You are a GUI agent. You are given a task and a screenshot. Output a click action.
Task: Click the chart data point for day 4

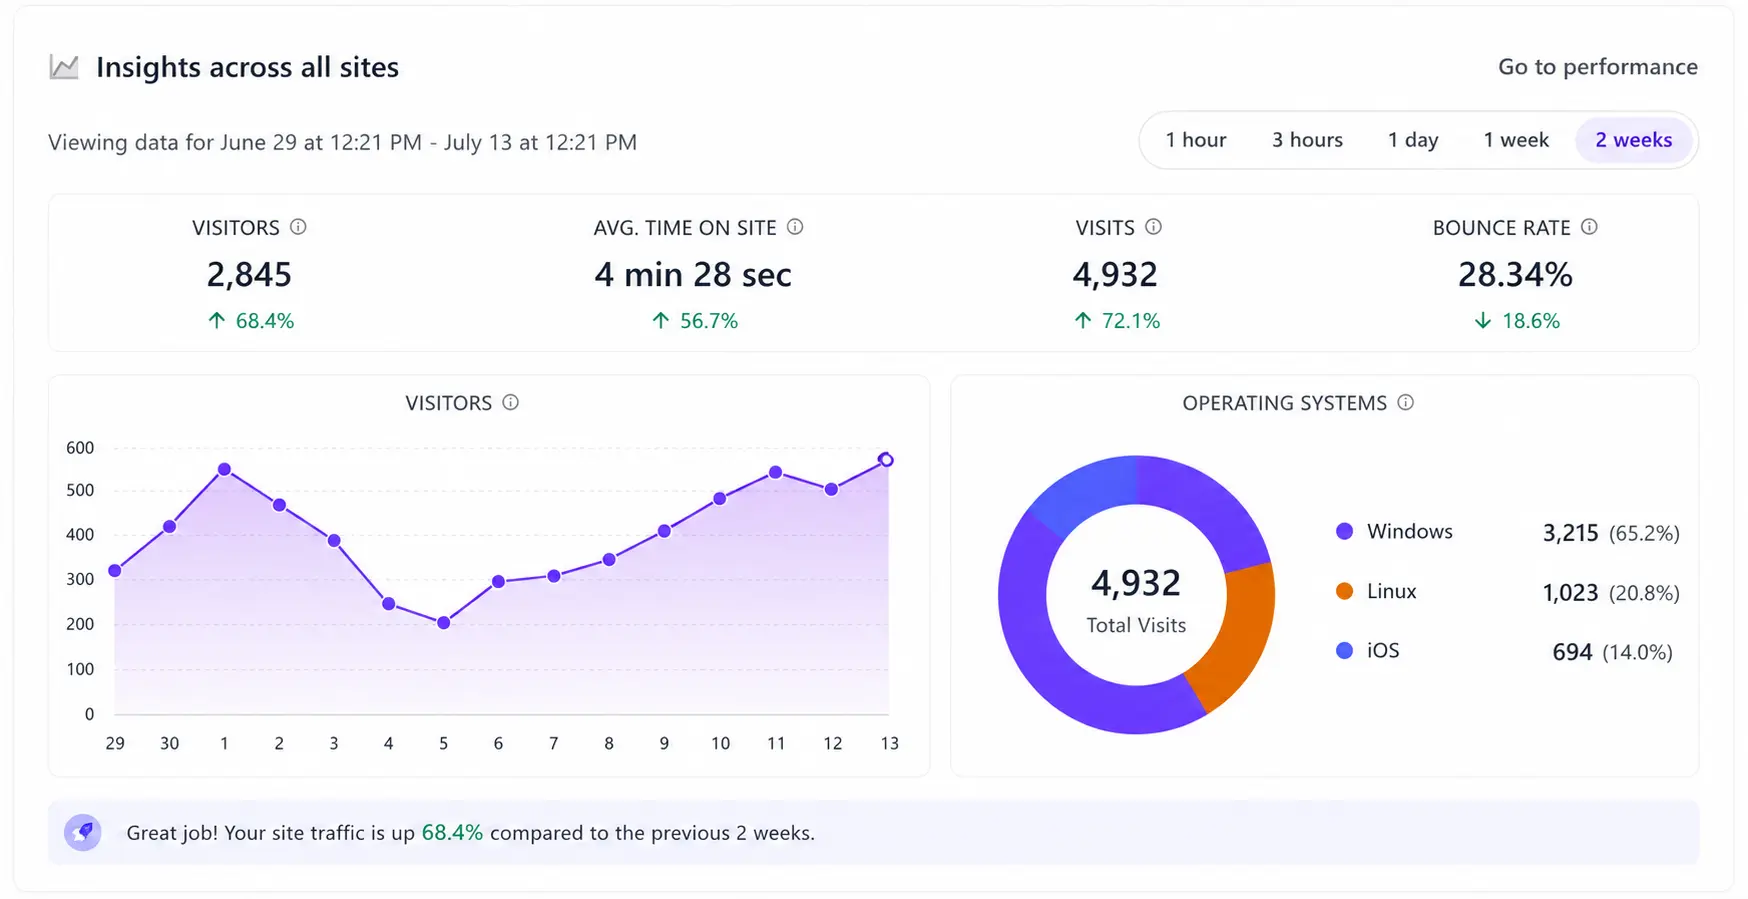(x=389, y=604)
